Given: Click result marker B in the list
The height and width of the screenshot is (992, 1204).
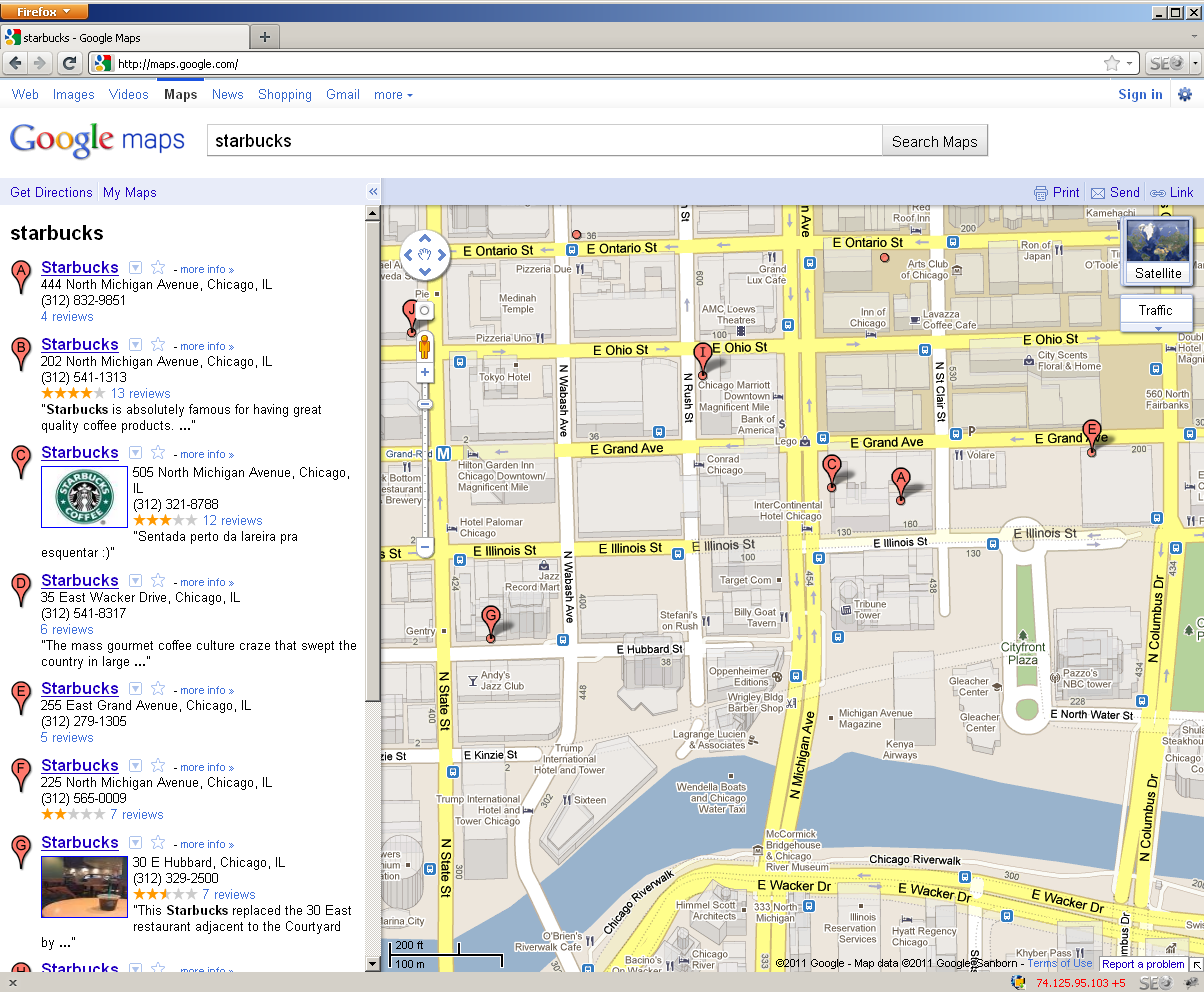Looking at the screenshot, I should point(21,353).
